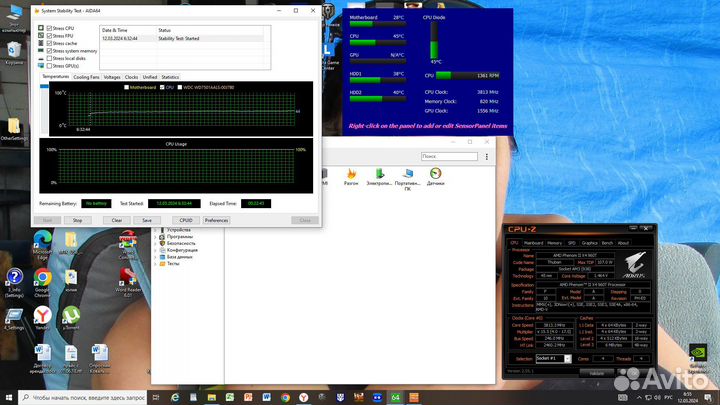
Task: Open 4_Settings desktop shortcut
Action: coord(14,320)
